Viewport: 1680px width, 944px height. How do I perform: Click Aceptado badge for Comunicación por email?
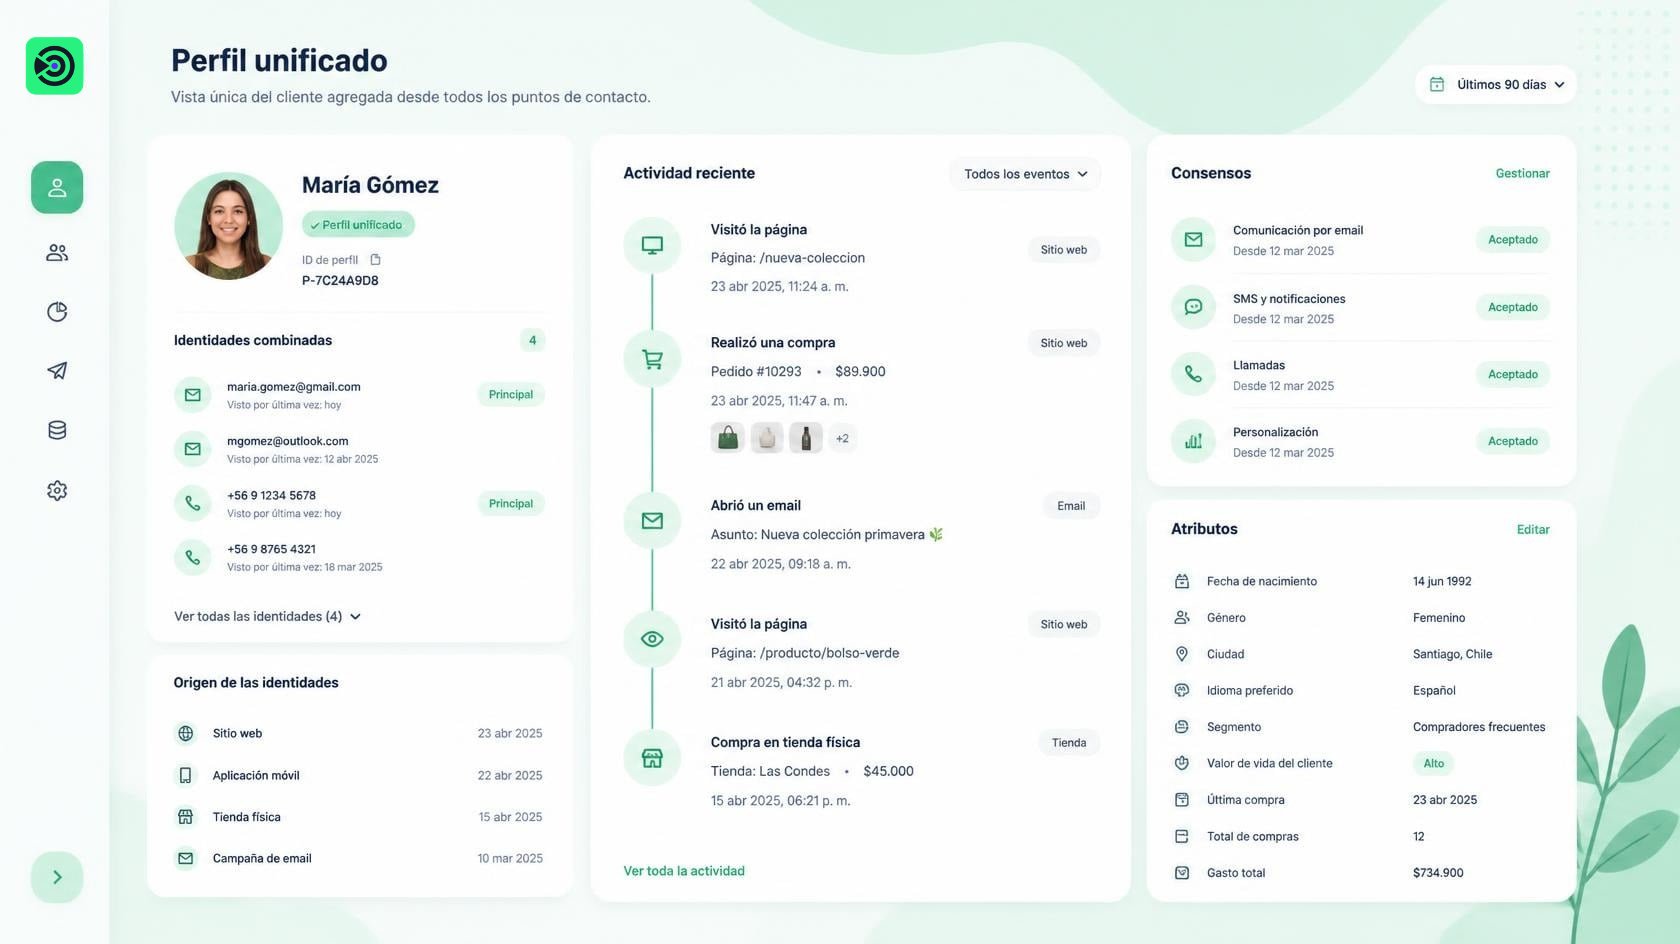pos(1512,240)
